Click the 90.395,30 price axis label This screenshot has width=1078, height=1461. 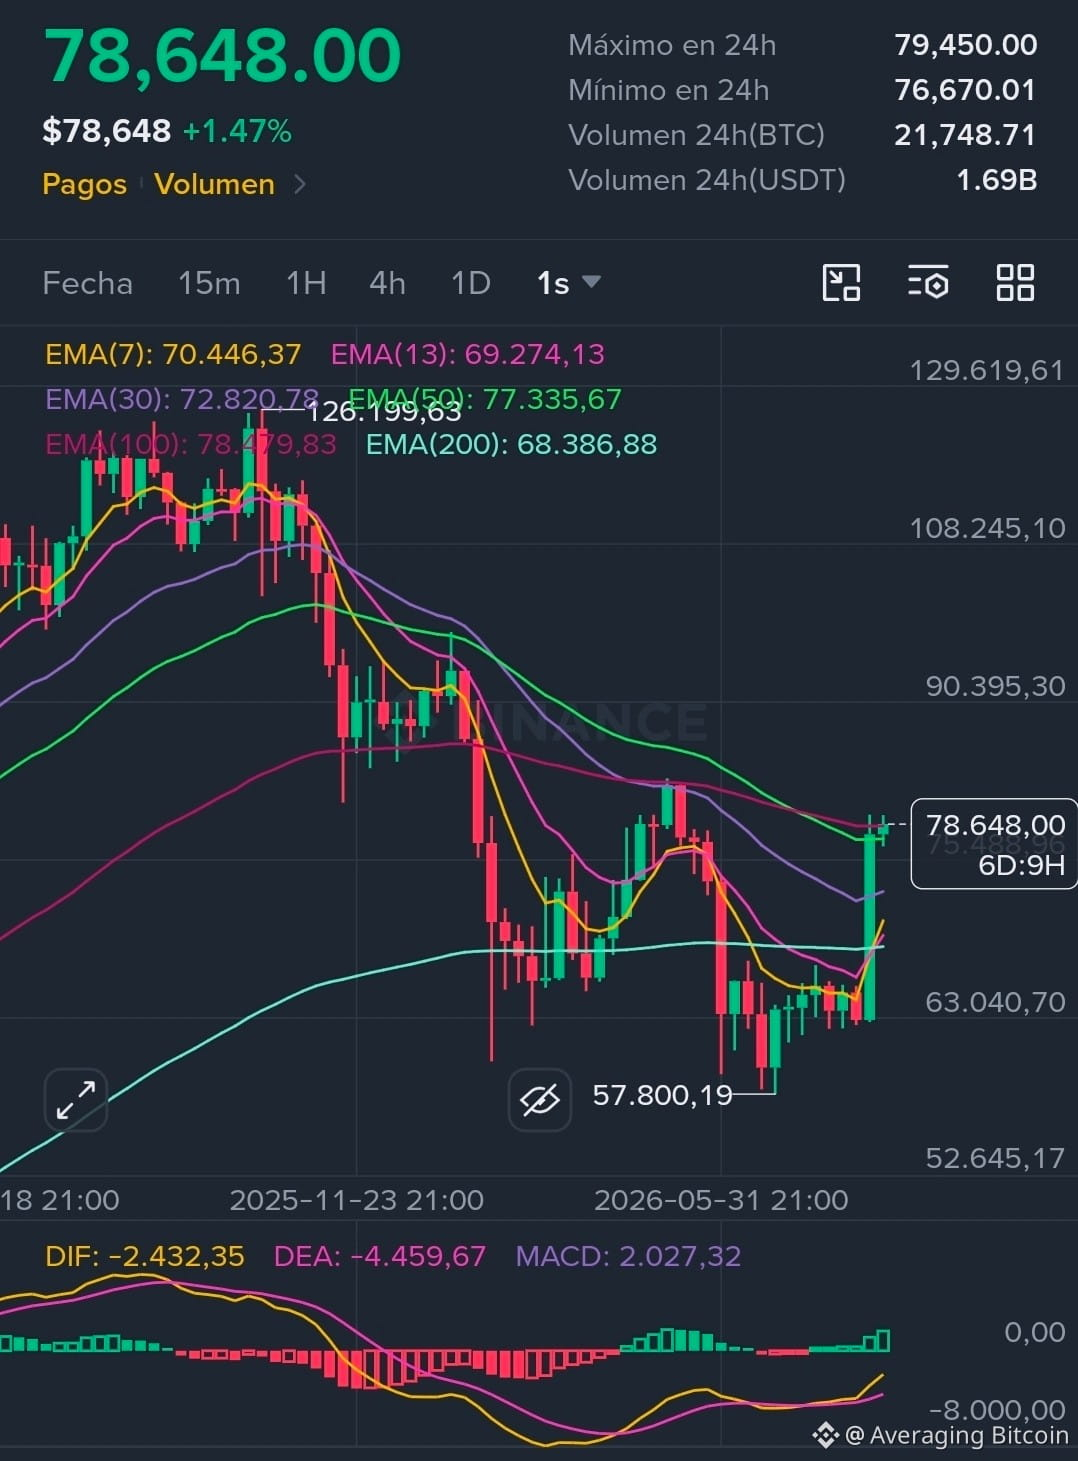(x=995, y=686)
